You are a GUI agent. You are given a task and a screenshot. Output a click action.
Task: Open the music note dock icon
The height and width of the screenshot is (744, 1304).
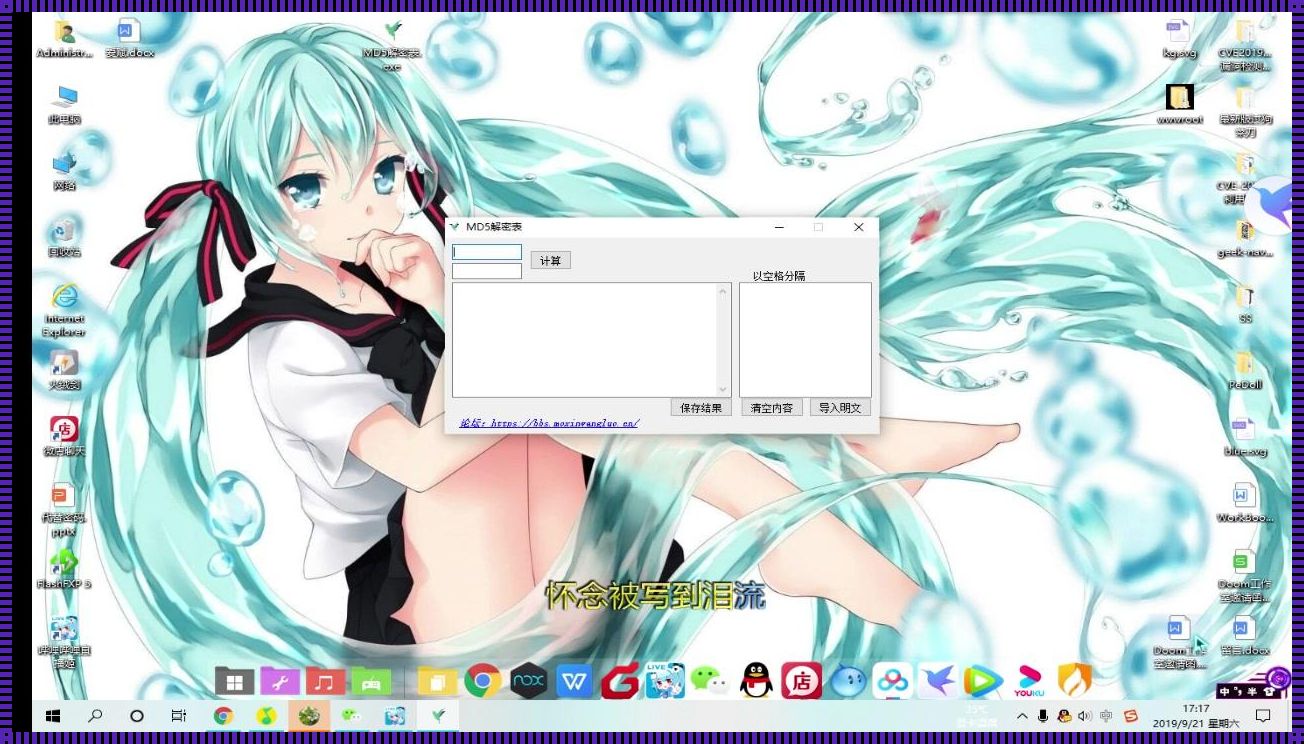pyautogui.click(x=325, y=682)
